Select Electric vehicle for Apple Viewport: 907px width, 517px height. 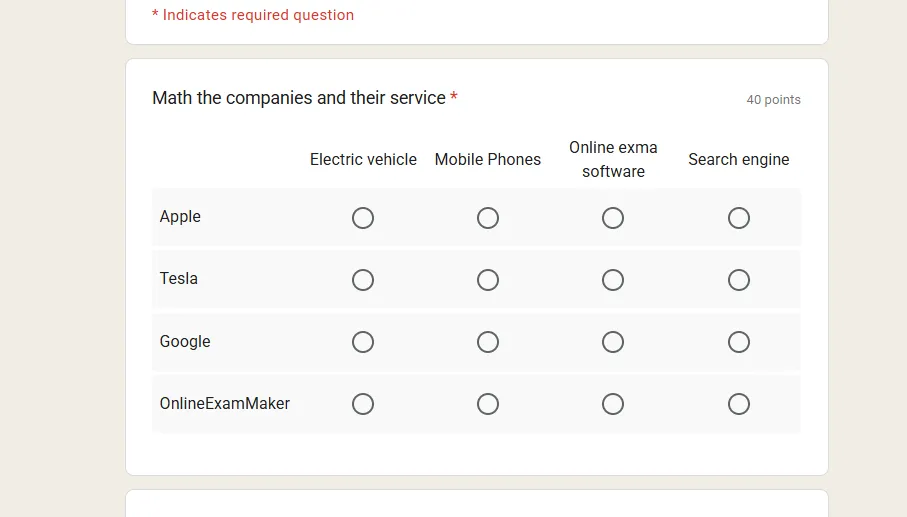tap(363, 218)
